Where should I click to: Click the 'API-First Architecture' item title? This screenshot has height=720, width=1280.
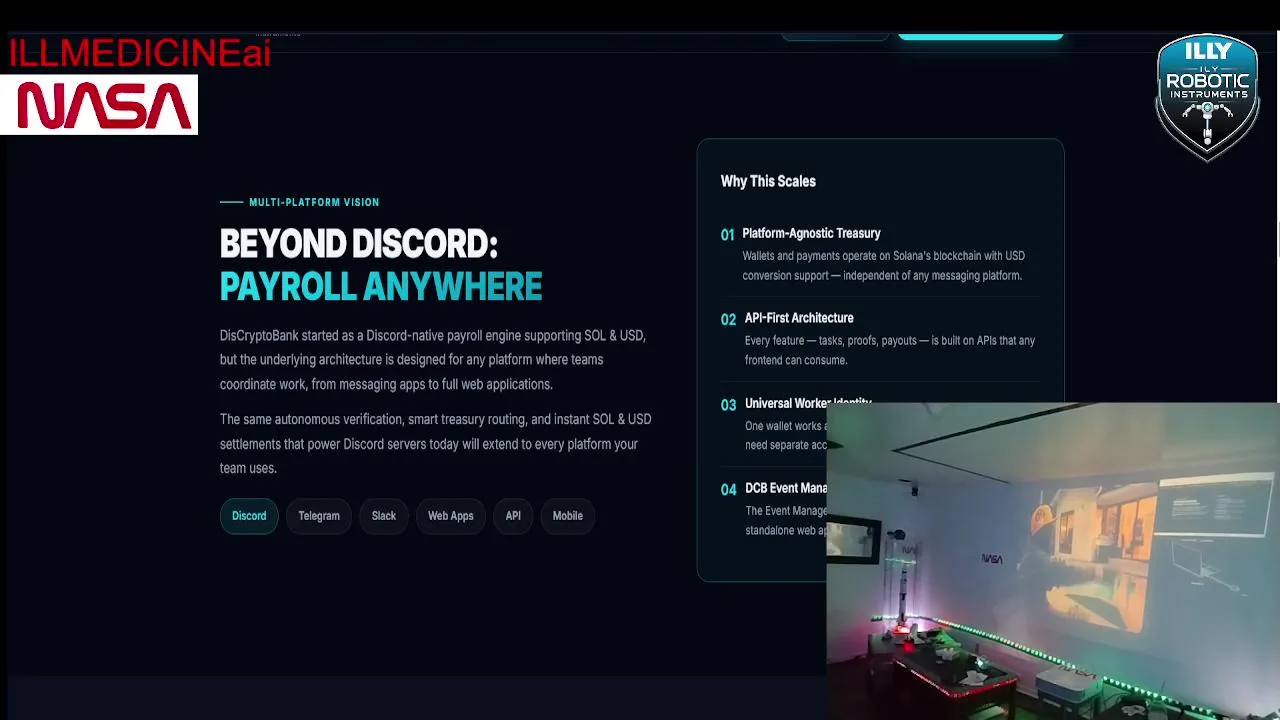tap(799, 318)
